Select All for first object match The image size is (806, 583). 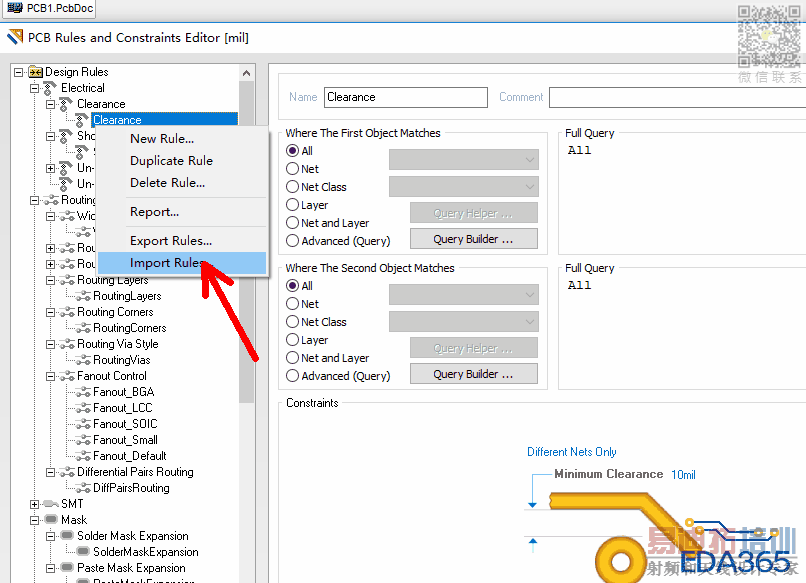point(292,151)
